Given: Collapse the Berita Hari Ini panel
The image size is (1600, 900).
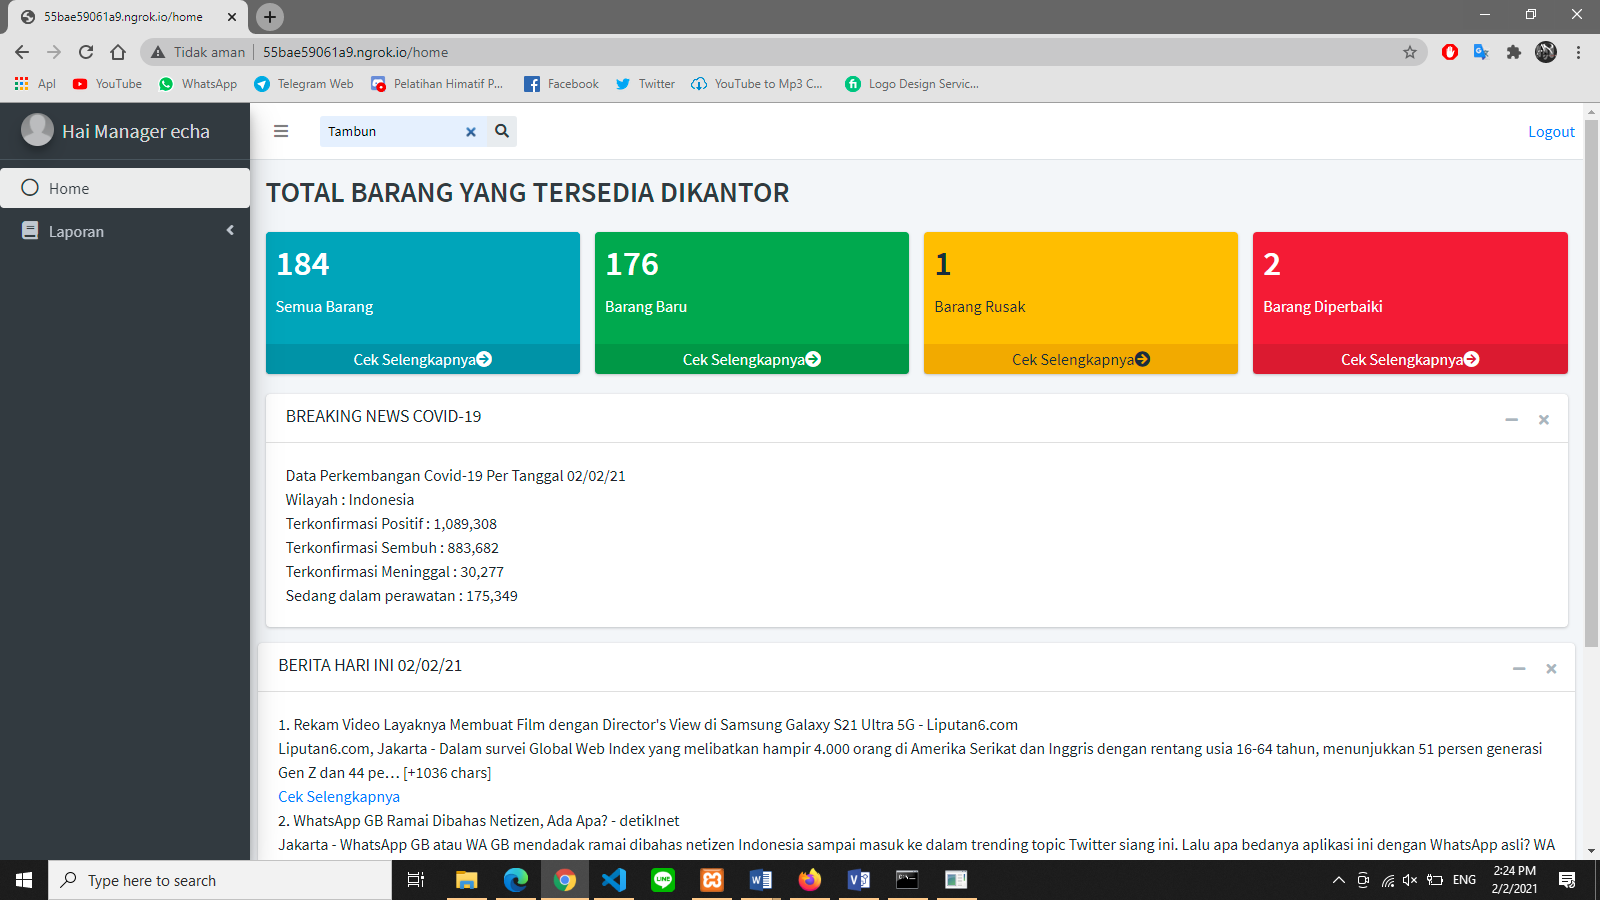Looking at the screenshot, I should pyautogui.click(x=1519, y=669).
